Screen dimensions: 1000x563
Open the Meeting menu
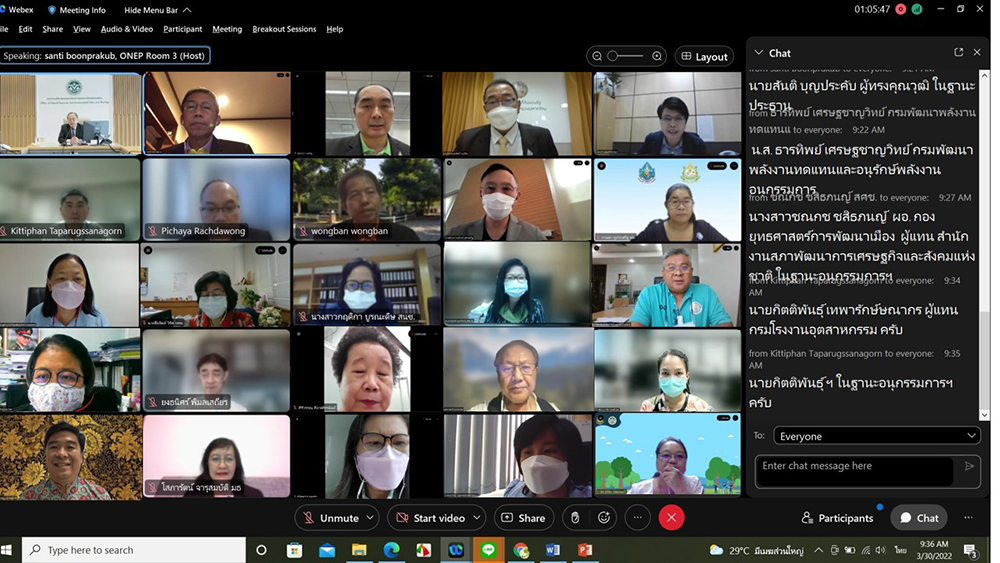tap(227, 29)
